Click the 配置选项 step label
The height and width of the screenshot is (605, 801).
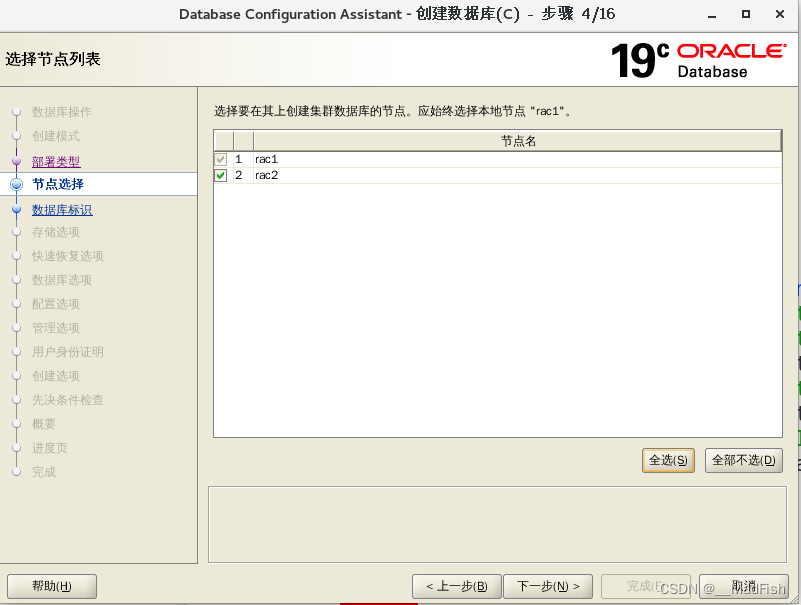tap(56, 304)
